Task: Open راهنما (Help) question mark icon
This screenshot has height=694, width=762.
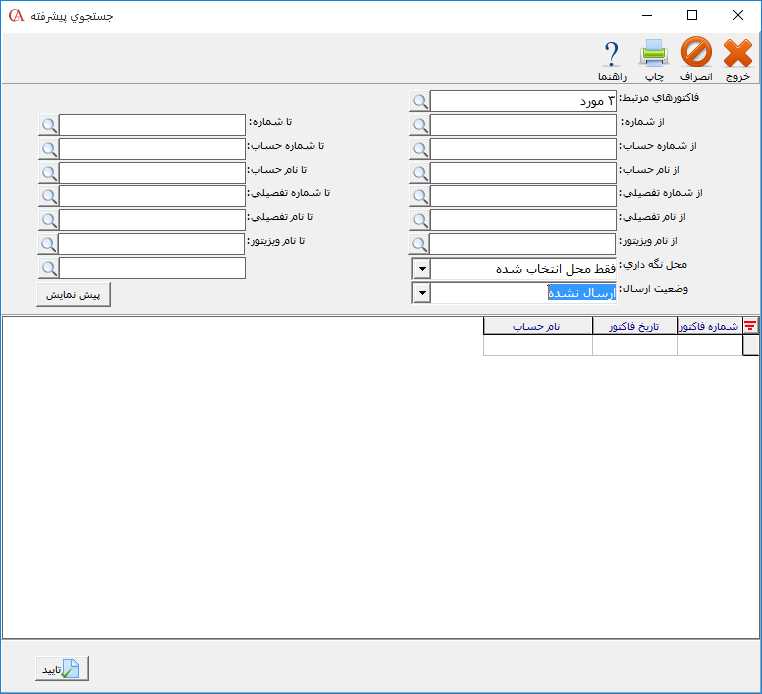Action: [612, 54]
